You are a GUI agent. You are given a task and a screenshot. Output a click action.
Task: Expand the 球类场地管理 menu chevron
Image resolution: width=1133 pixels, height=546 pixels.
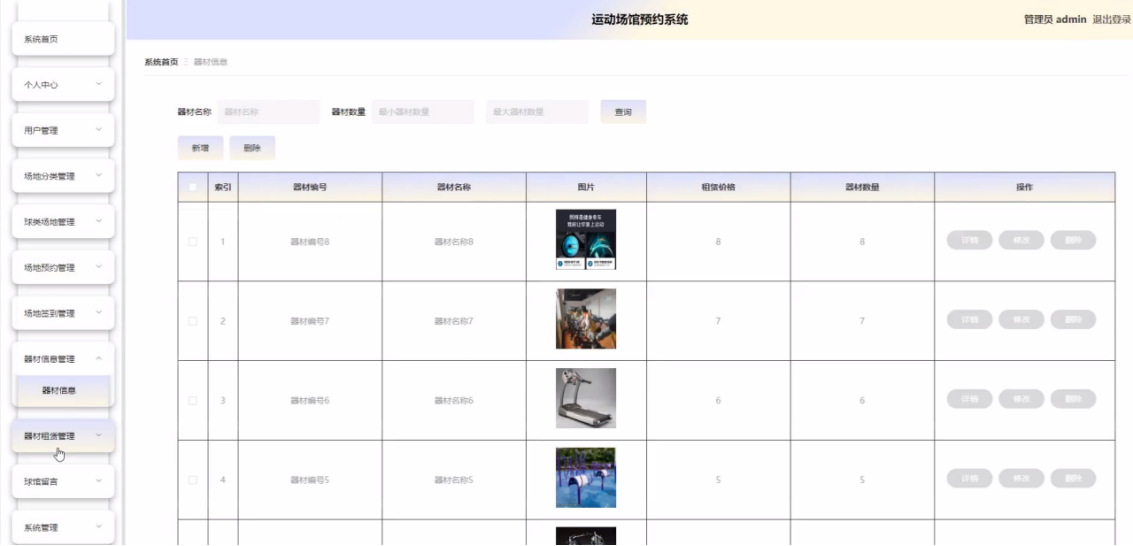tap(99, 221)
